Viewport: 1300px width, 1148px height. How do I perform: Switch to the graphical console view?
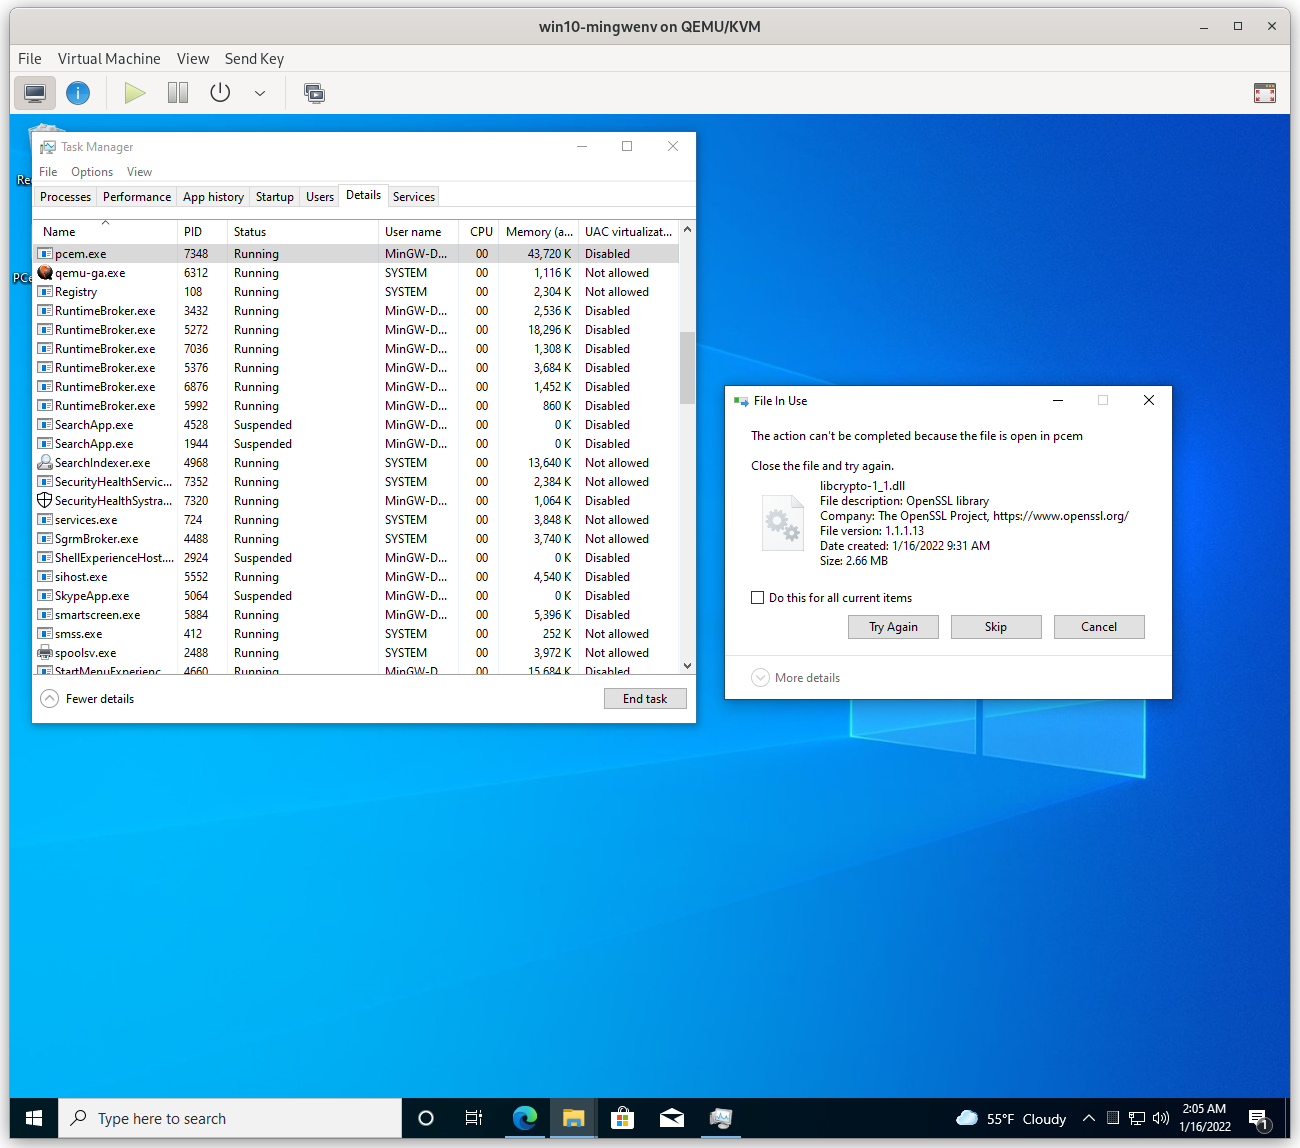[35, 93]
